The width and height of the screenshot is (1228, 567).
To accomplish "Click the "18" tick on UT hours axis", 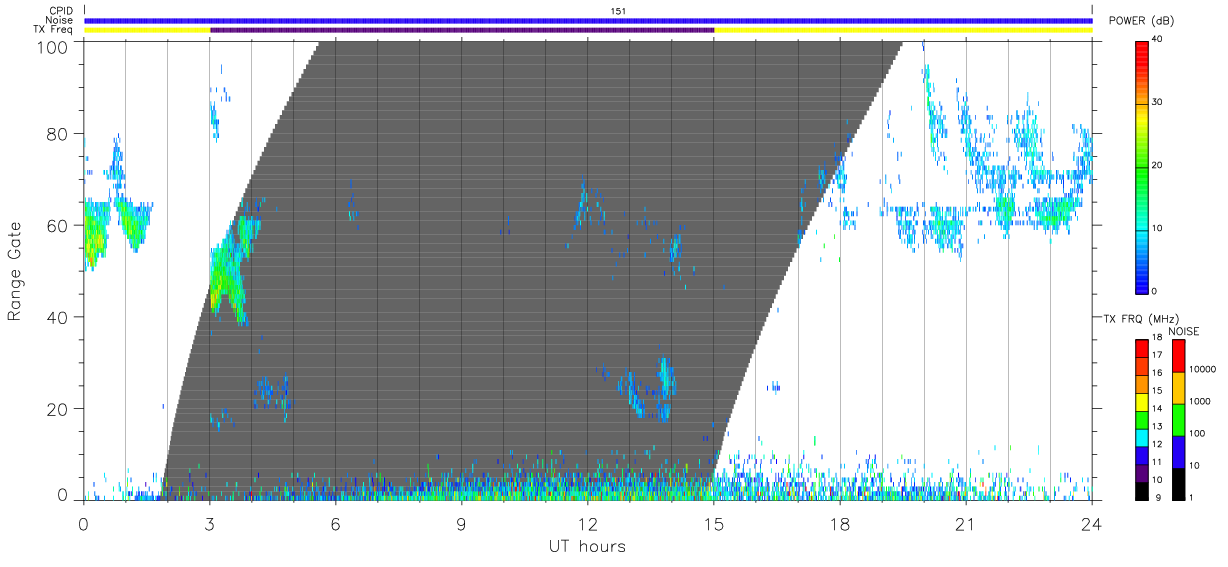I will [840, 523].
